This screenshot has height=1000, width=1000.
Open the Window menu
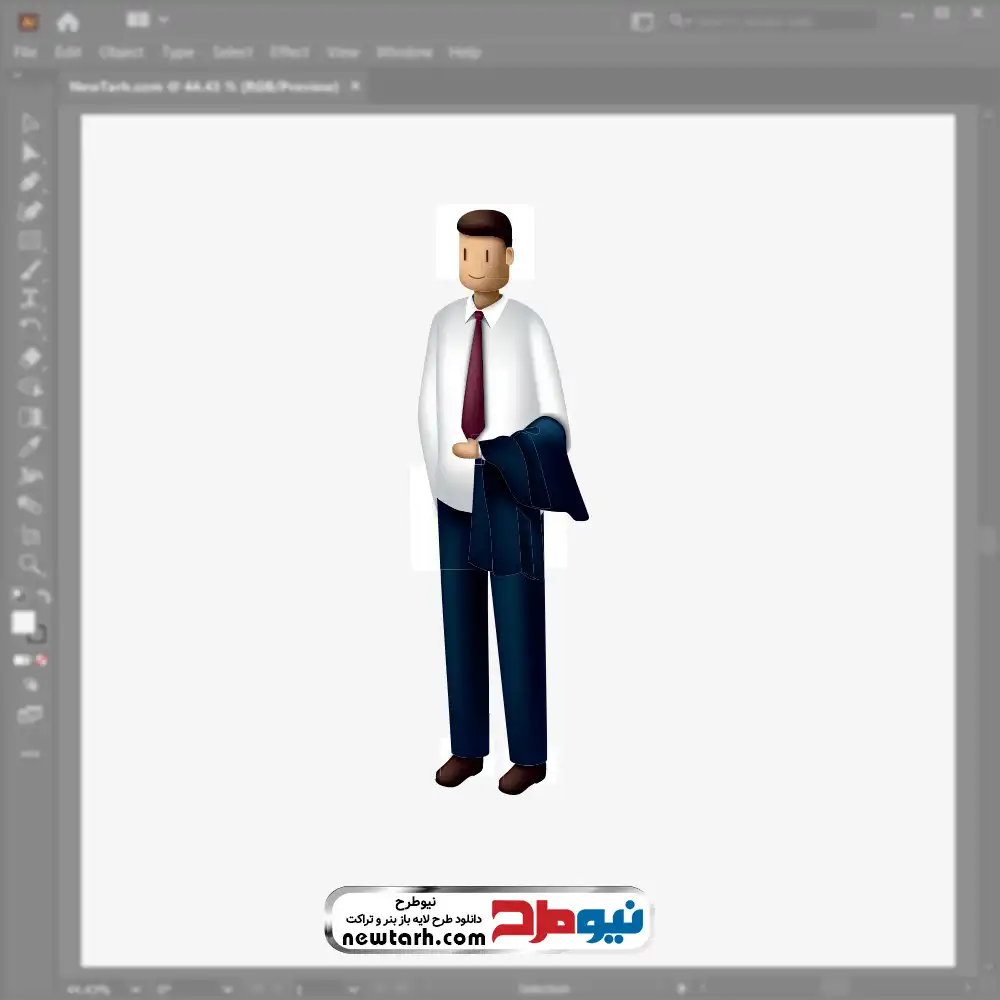pyautogui.click(x=404, y=52)
